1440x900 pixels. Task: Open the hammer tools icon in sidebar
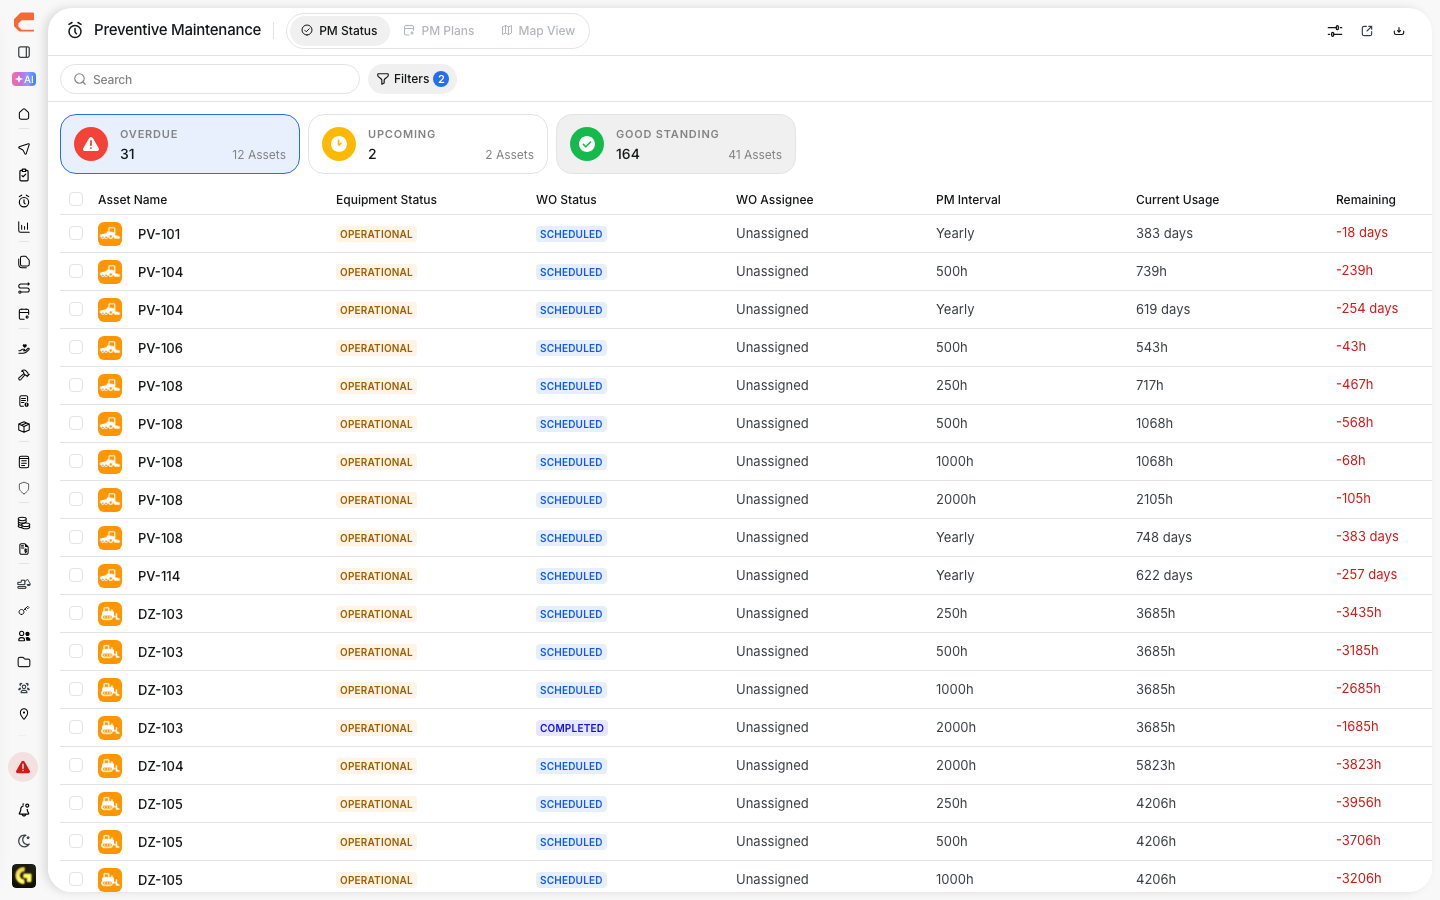[24, 375]
